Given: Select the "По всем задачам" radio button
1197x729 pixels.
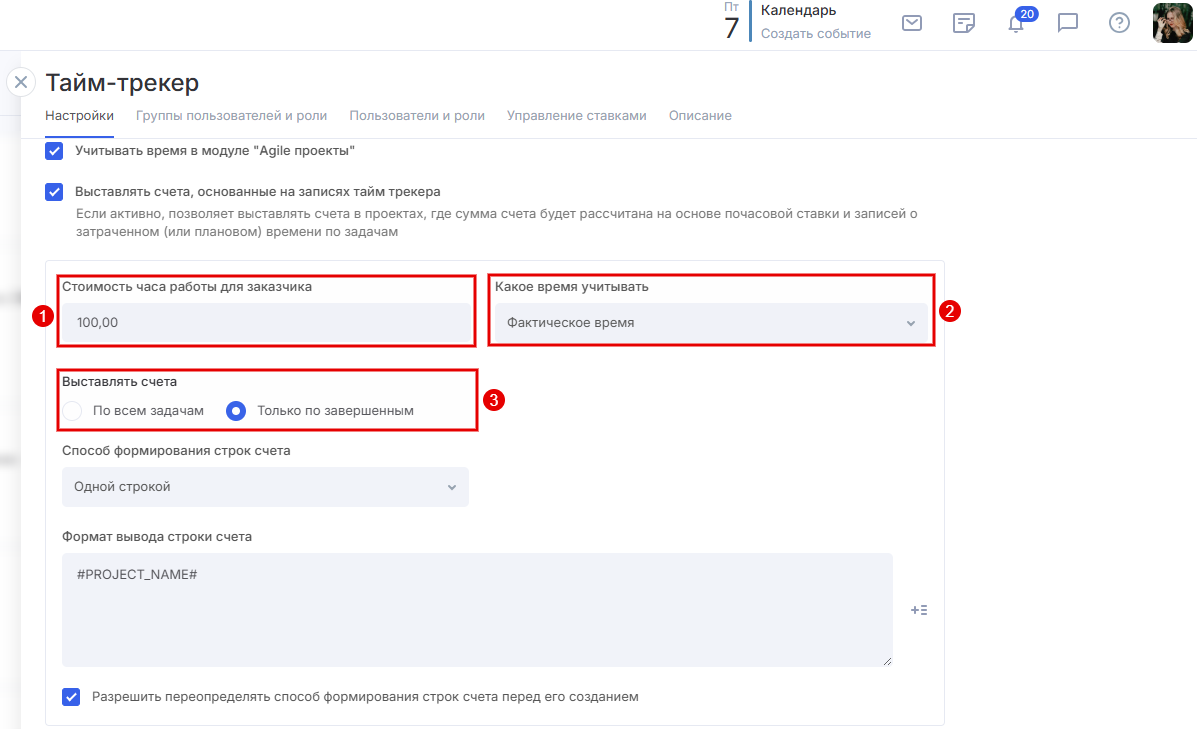Looking at the screenshot, I should point(72,411).
